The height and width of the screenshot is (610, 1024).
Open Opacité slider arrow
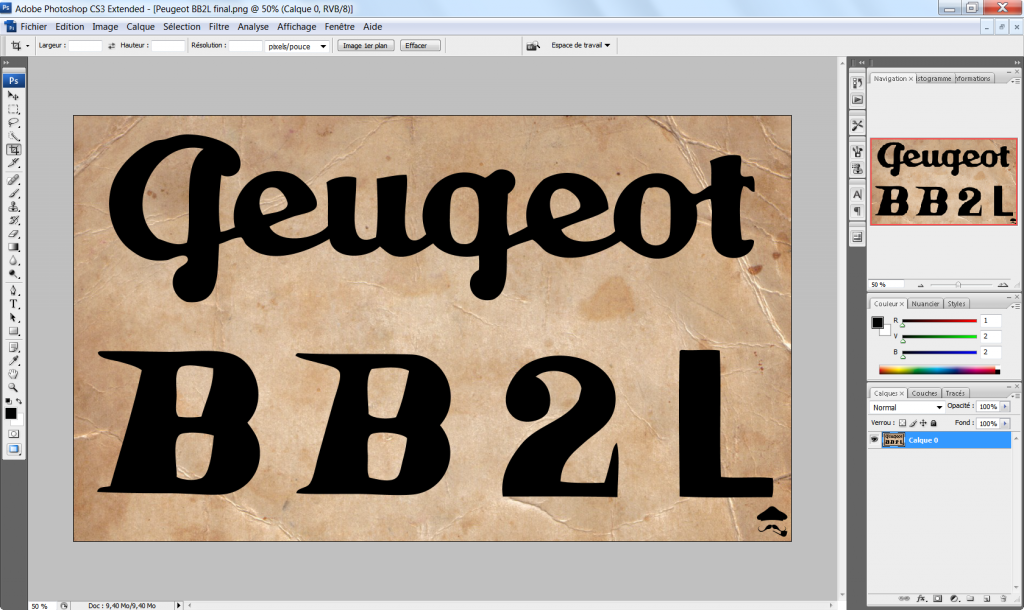tap(1005, 406)
